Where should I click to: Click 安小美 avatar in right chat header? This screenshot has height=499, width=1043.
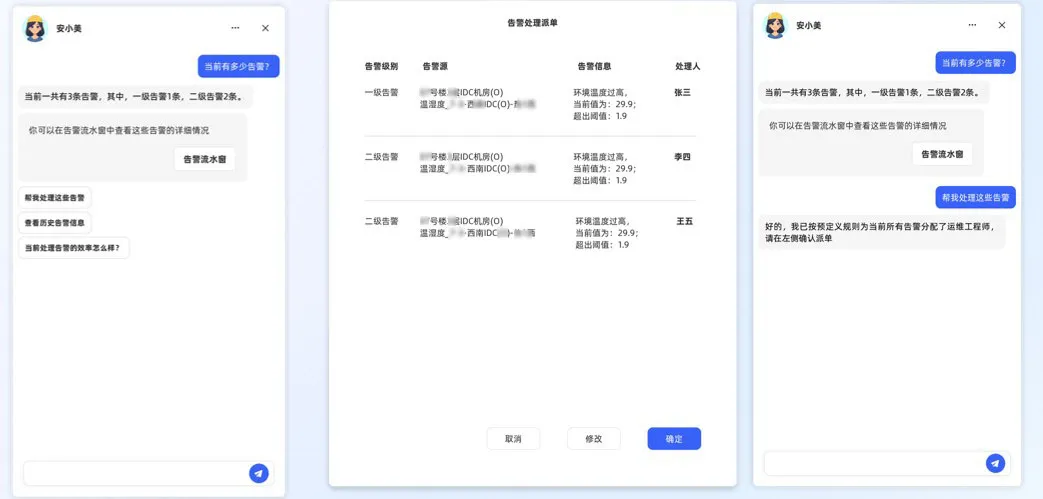[x=775, y=25]
